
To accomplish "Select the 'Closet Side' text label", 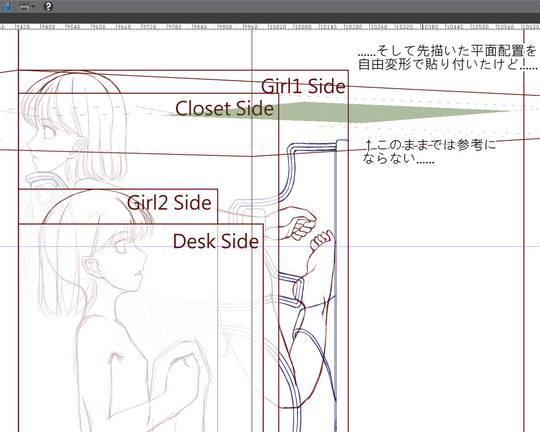I will coord(225,109).
